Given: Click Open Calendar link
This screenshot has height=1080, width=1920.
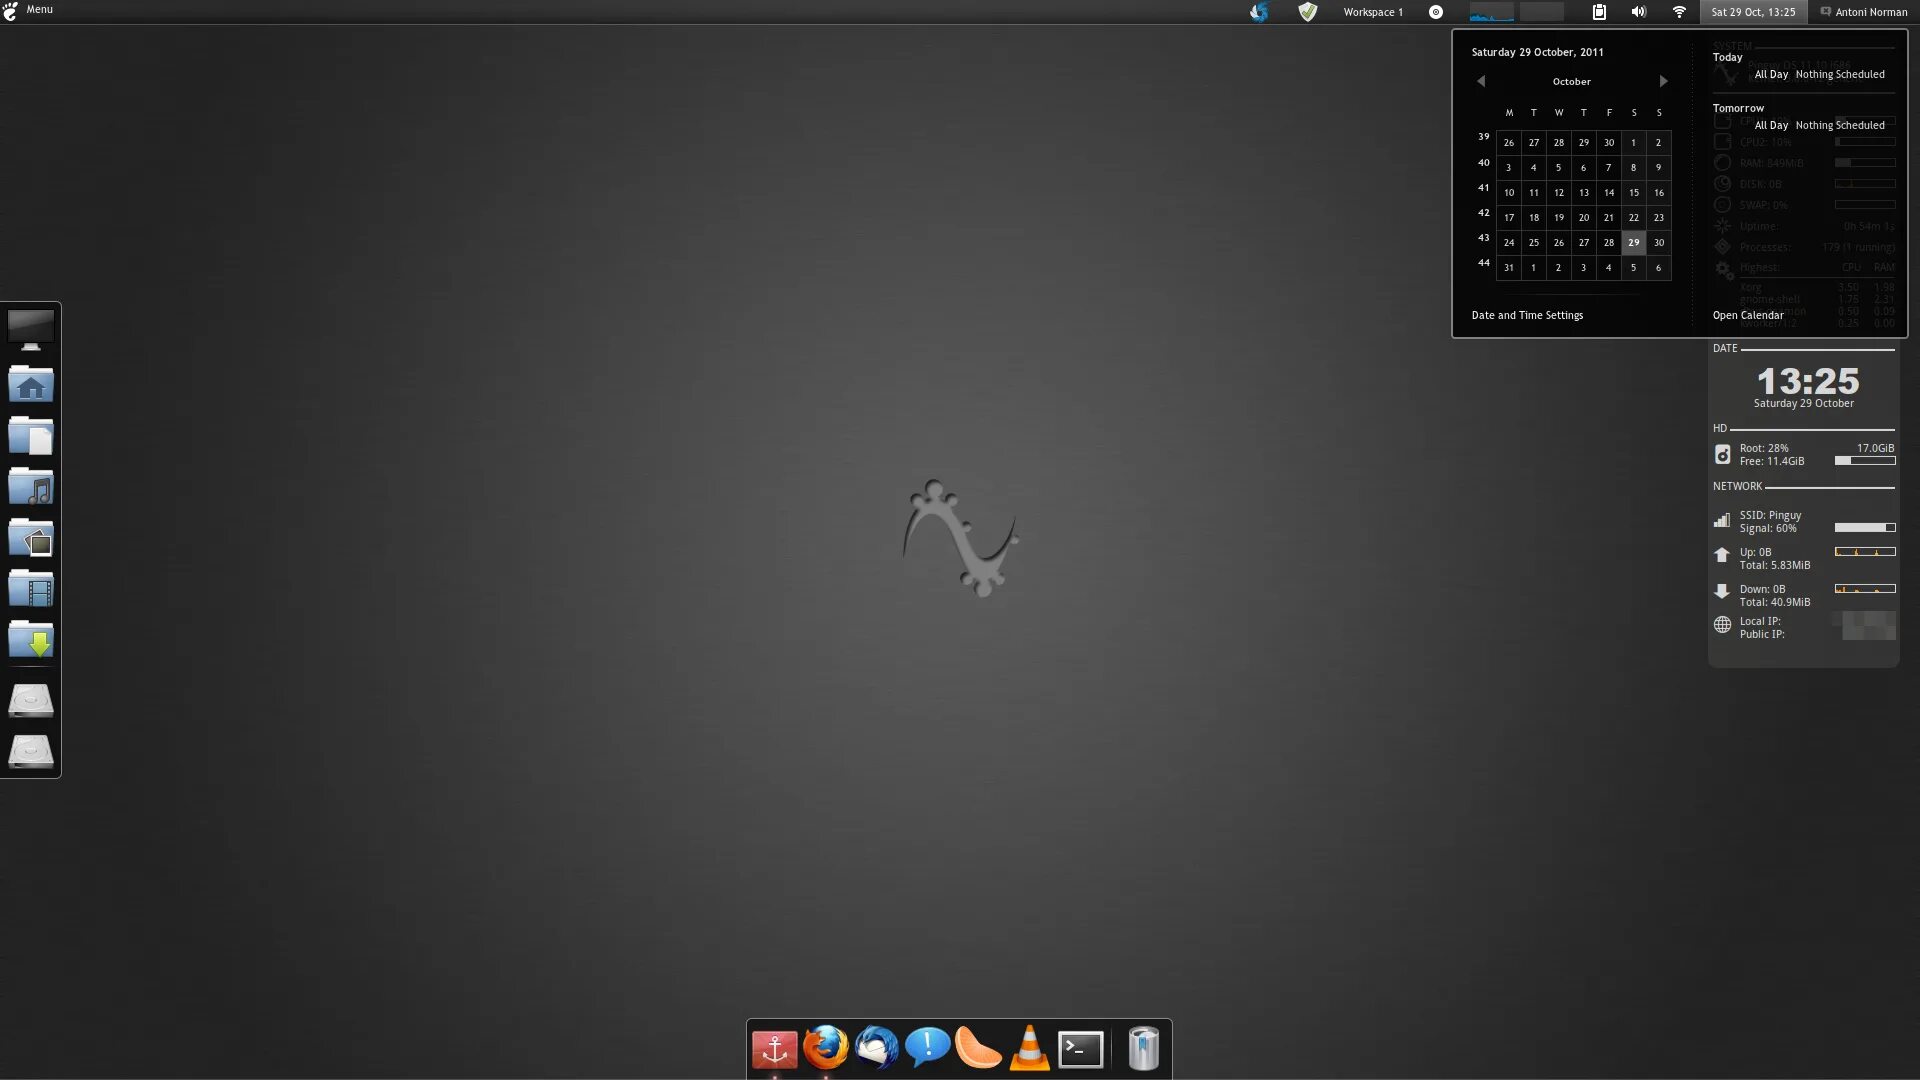Looking at the screenshot, I should (1748, 315).
